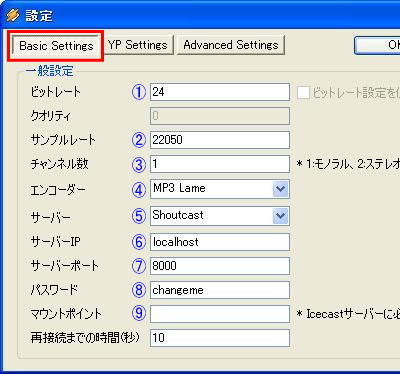Click the サーバーIP field with localhost
Screen dimensions: 400x374
tap(220, 242)
